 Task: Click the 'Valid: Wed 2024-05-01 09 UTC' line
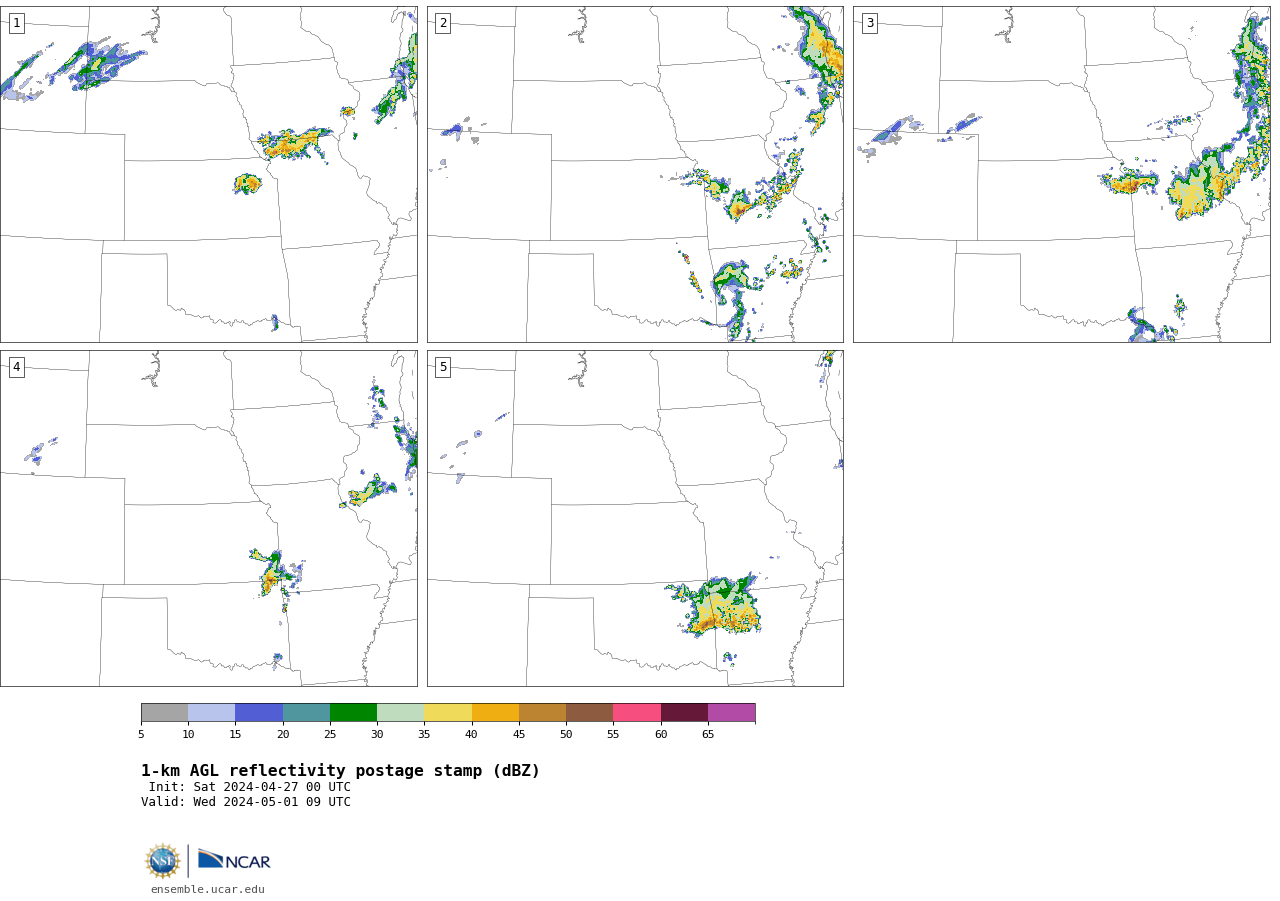click(x=246, y=802)
